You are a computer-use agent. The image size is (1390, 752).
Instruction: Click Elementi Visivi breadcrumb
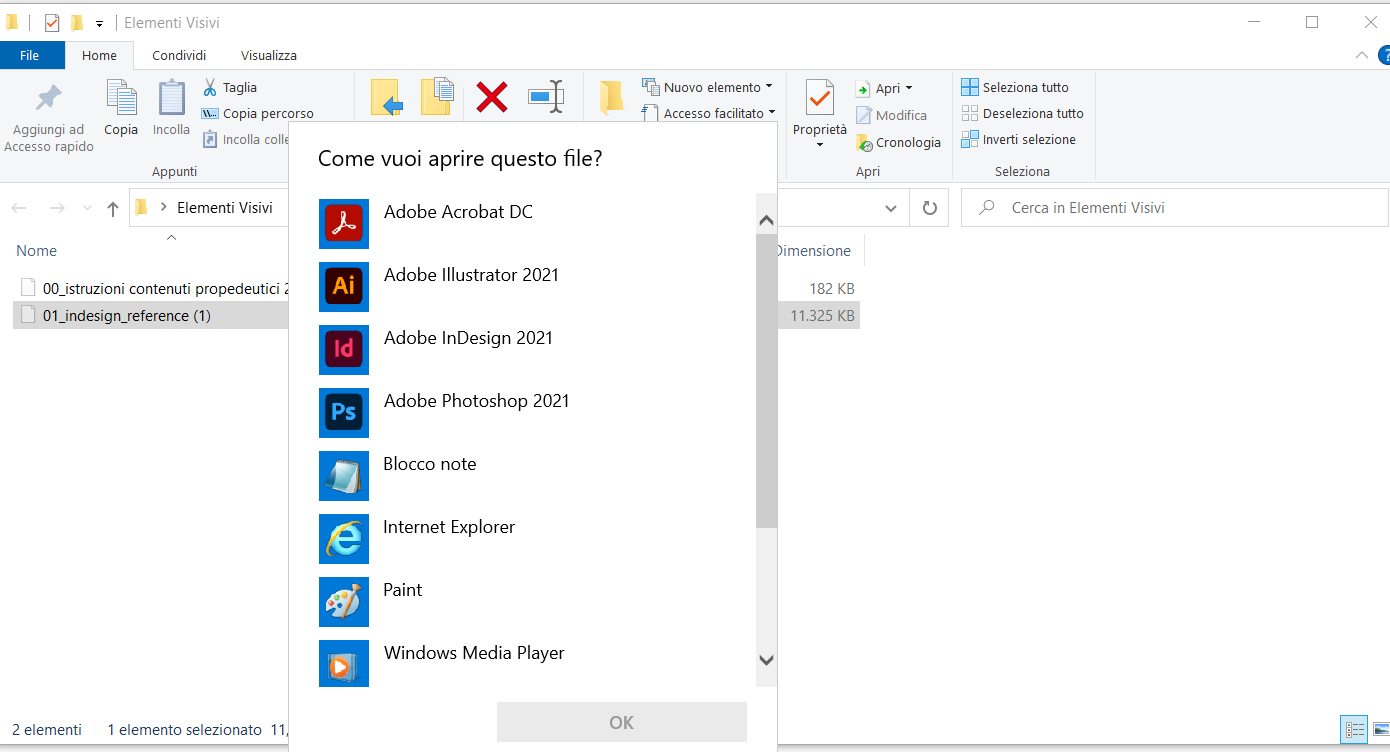pyautogui.click(x=225, y=208)
